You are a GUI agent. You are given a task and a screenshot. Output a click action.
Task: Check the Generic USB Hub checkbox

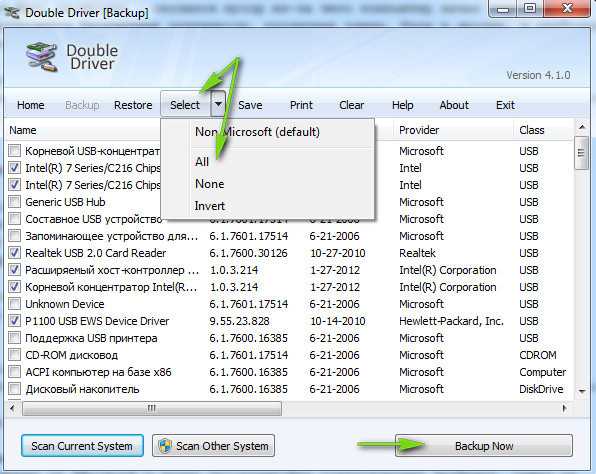pos(14,201)
